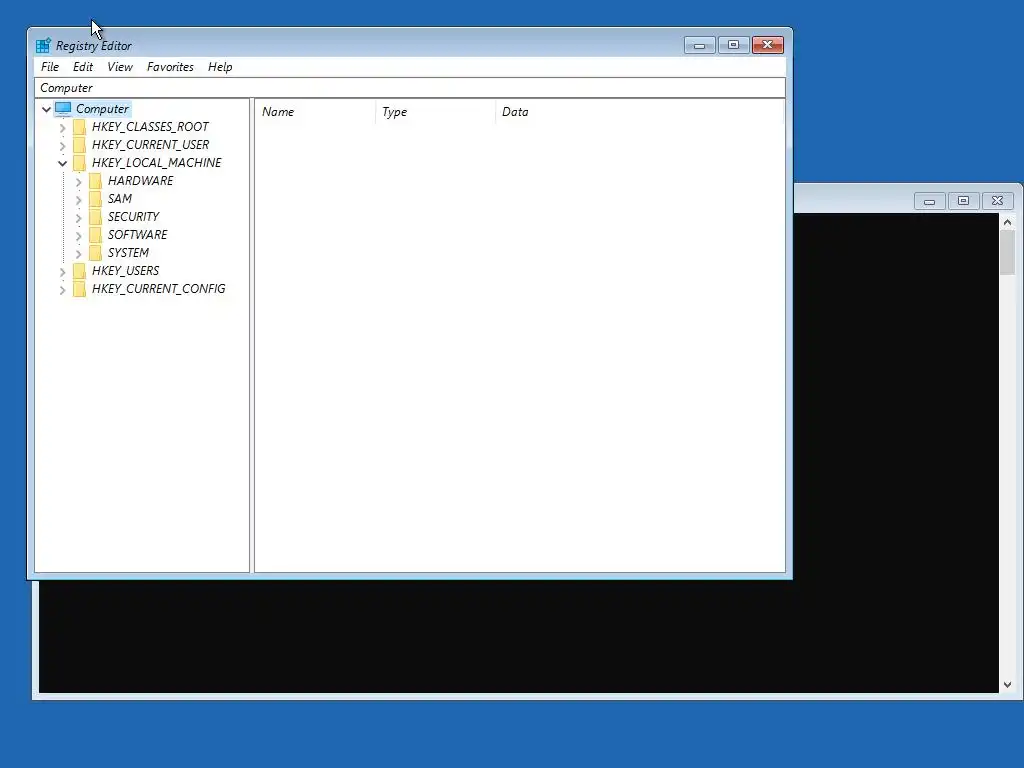
Task: Select the HARDWARE key label
Action: [140, 180]
